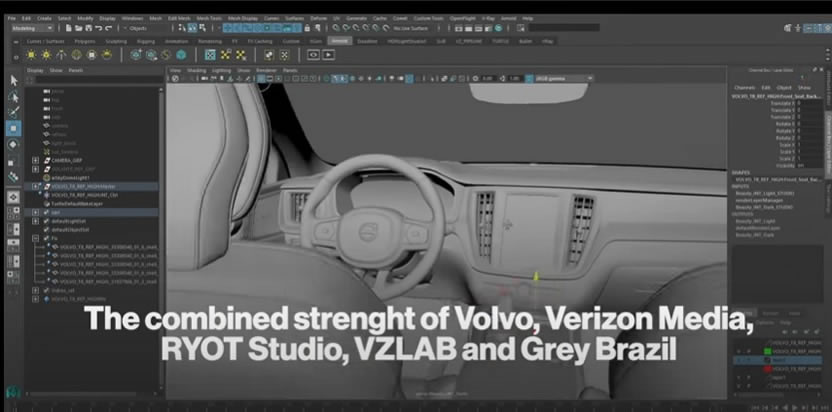Click Translate X channel value field
Screen dimensions: 832x412
pyautogui.click(x=810, y=103)
